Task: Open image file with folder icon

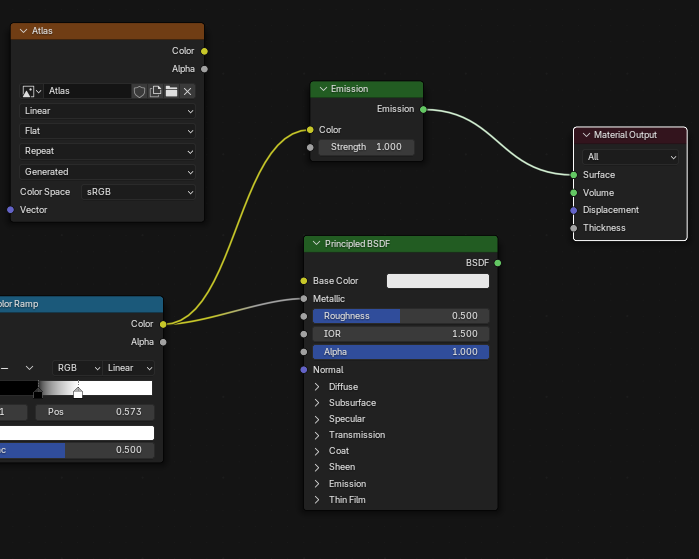Action: (171, 91)
